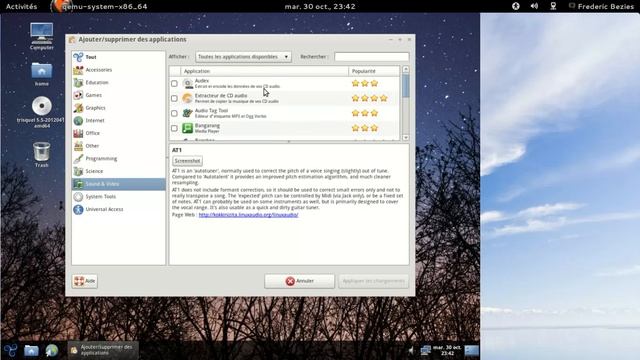
Task: Open the Afficher applications dropdown
Action: [x=243, y=57]
